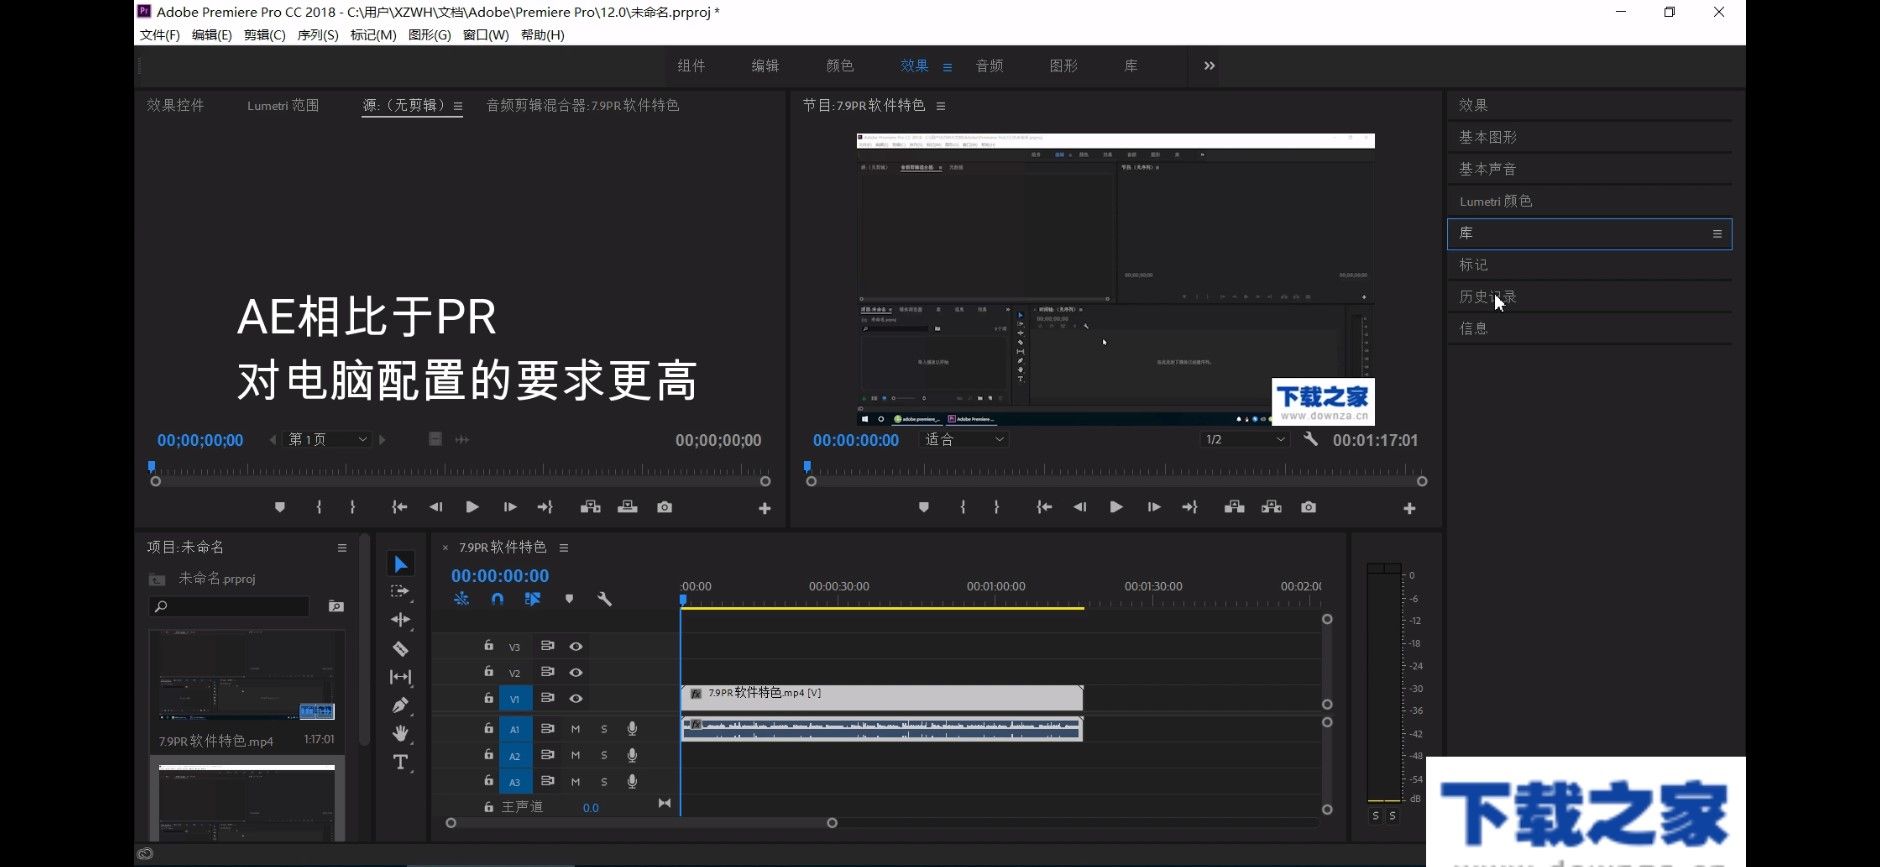The height and width of the screenshot is (867, 1880).
Task: Open Source monitor page 第1页 dropdown
Action: click(328, 439)
